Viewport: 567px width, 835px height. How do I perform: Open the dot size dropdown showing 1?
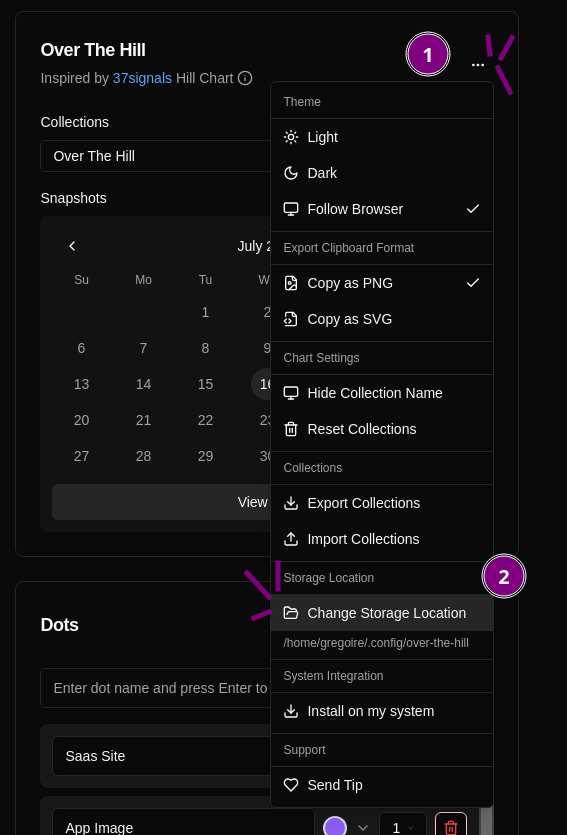[x=402, y=828]
